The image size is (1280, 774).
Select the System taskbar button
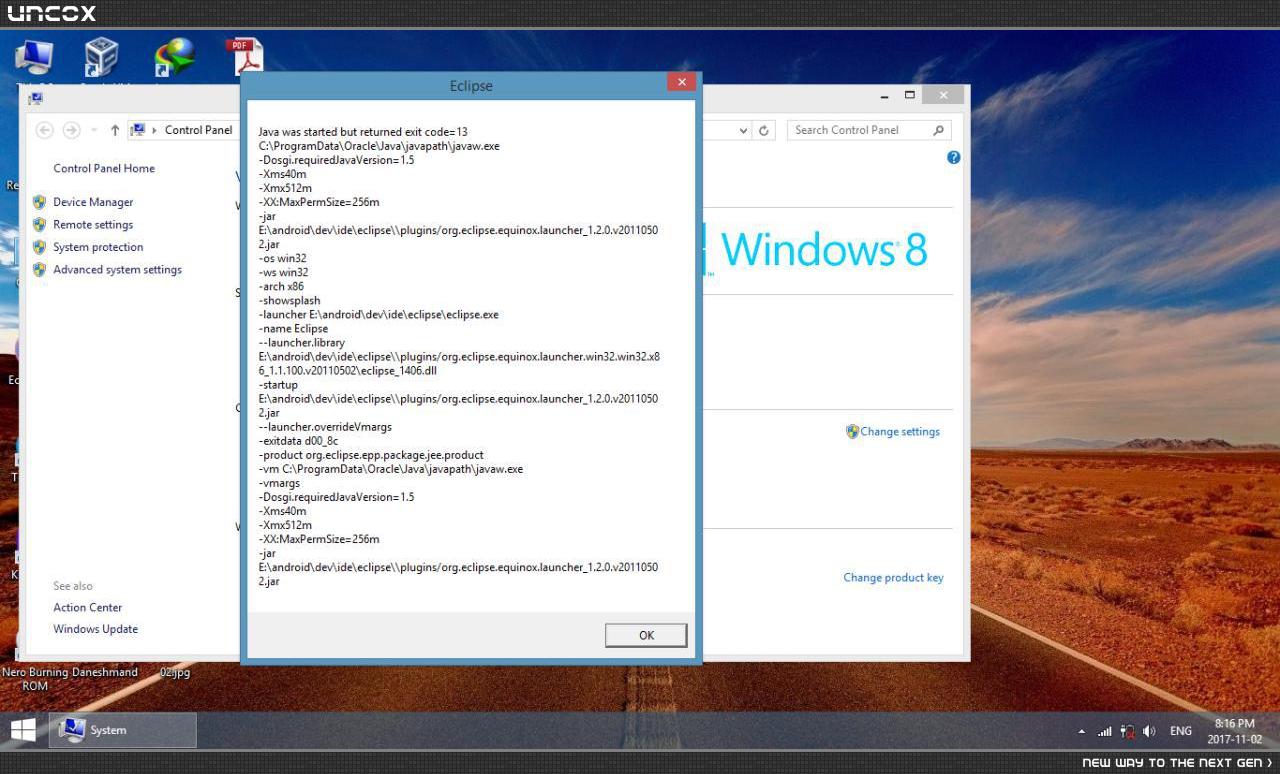click(x=123, y=730)
